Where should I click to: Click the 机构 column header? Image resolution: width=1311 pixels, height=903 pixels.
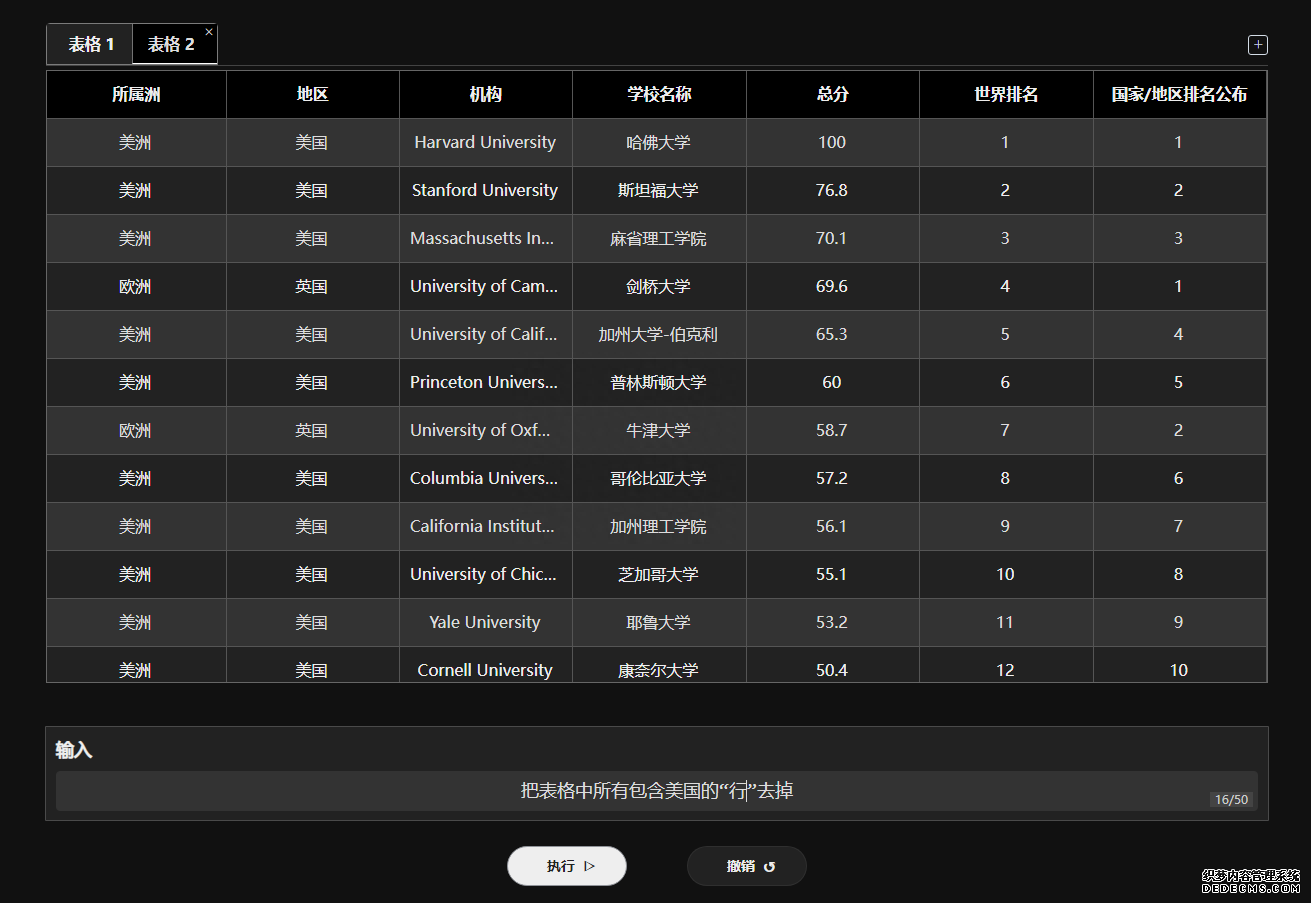point(486,95)
